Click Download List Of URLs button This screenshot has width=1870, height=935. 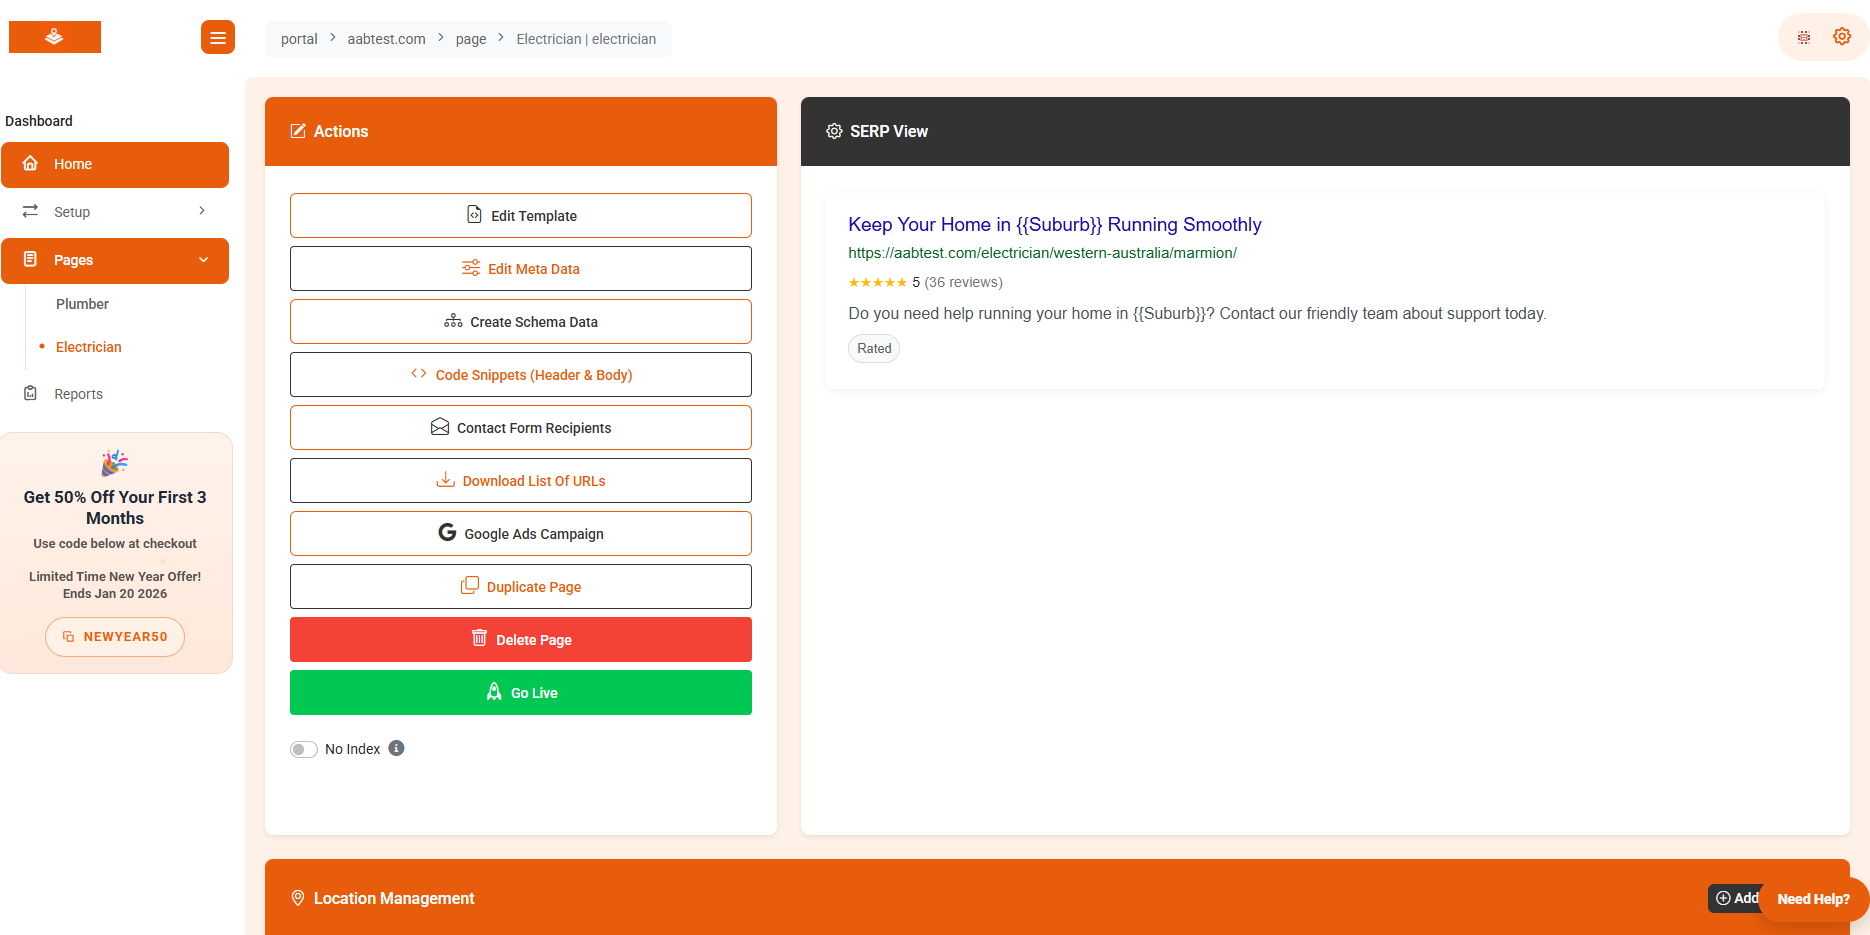tap(520, 481)
